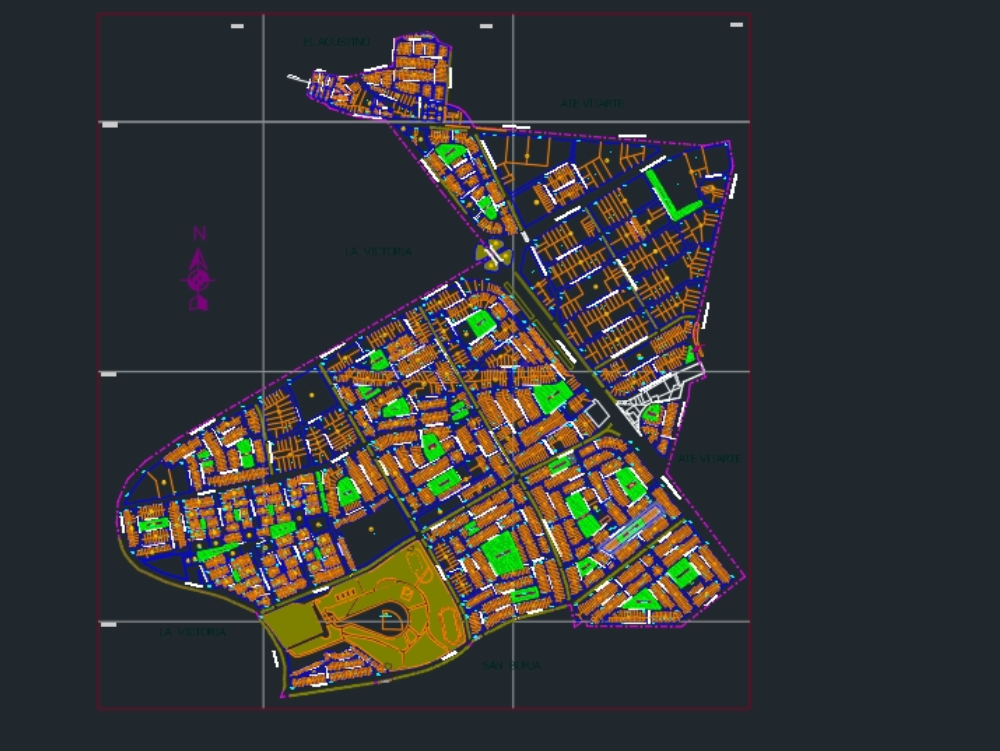Click the SAN BORJA label at the bottom
Screen dimensions: 1000x751
point(510,663)
